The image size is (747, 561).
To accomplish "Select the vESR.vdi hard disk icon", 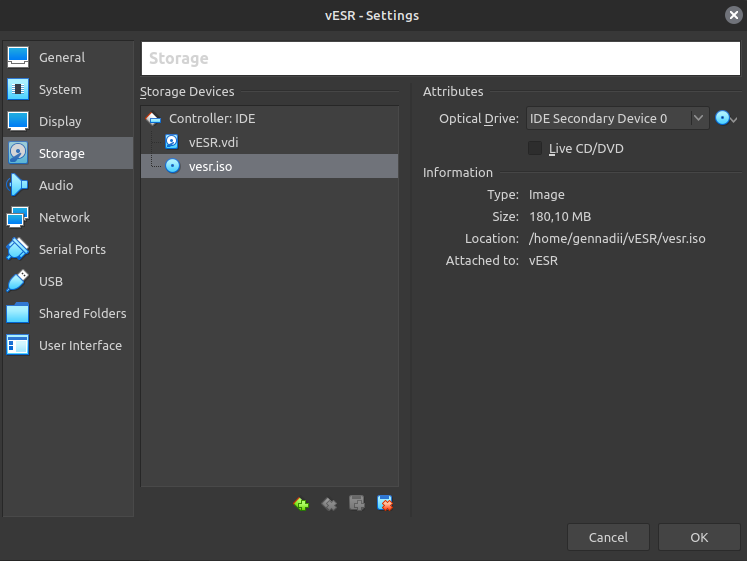I will pos(172,142).
